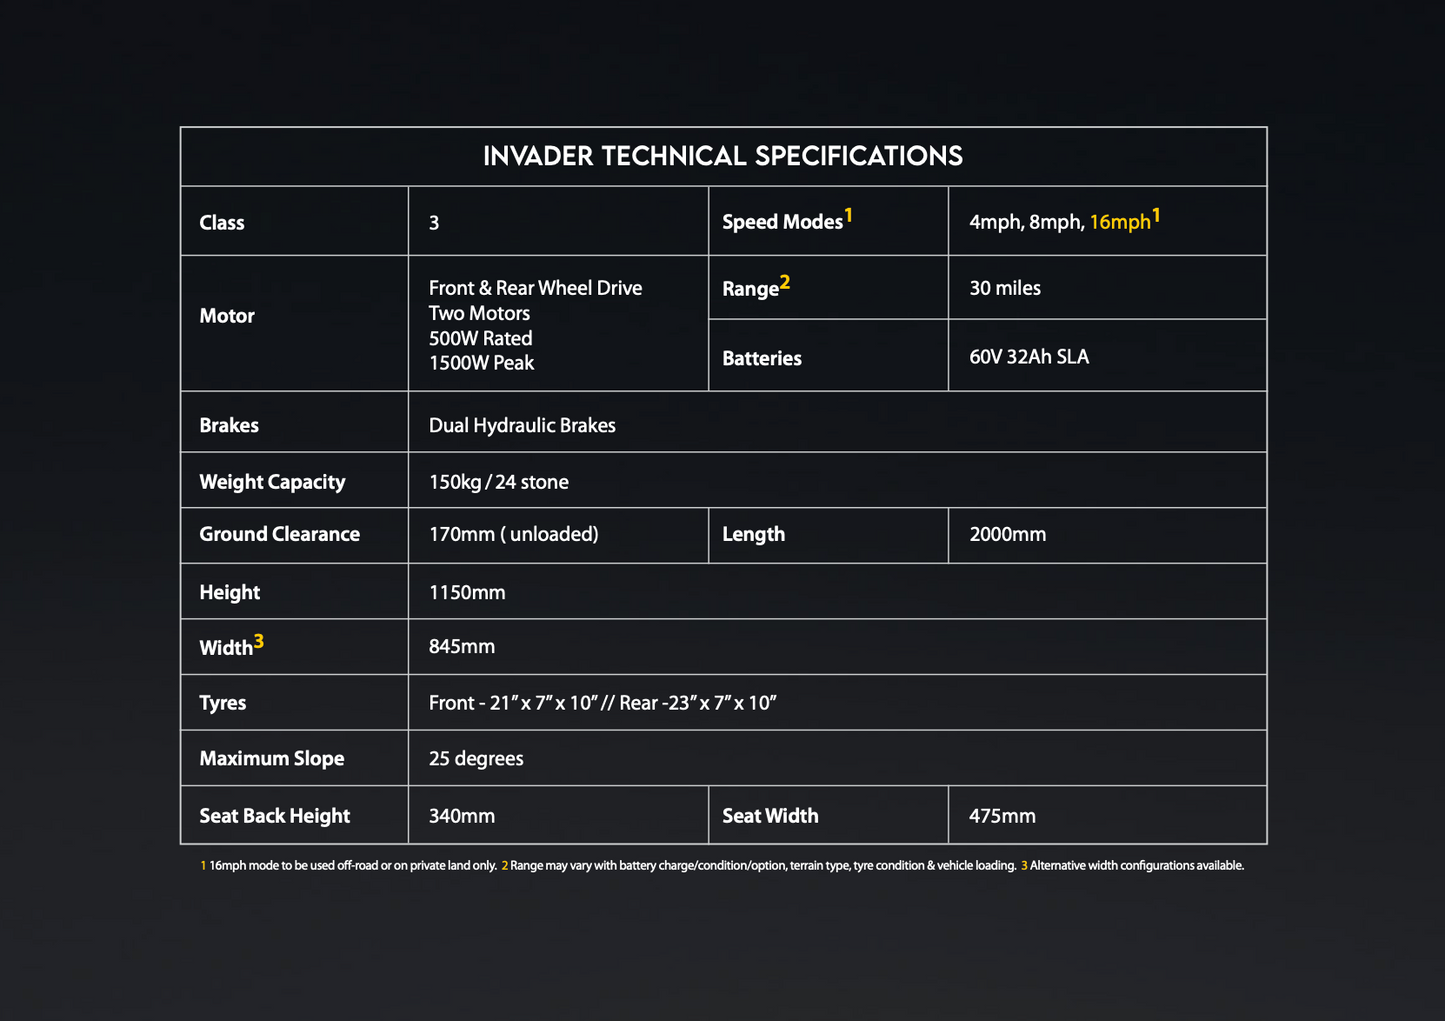Select the '2000mm' length value
The height and width of the screenshot is (1021, 1445).
pyautogui.click(x=1007, y=534)
